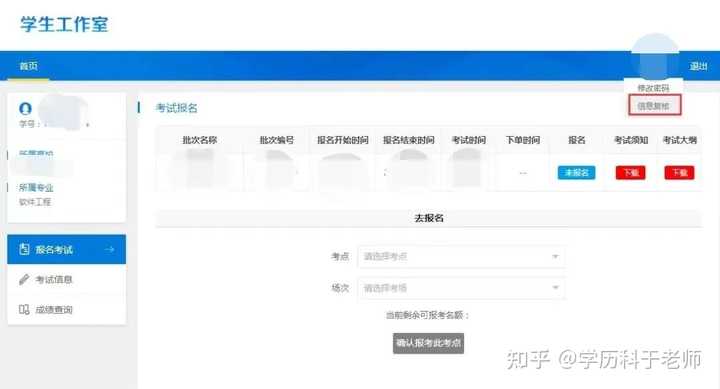The image size is (720, 389).
Task: Click the 报名结束时间 column header
Action: coord(409,140)
